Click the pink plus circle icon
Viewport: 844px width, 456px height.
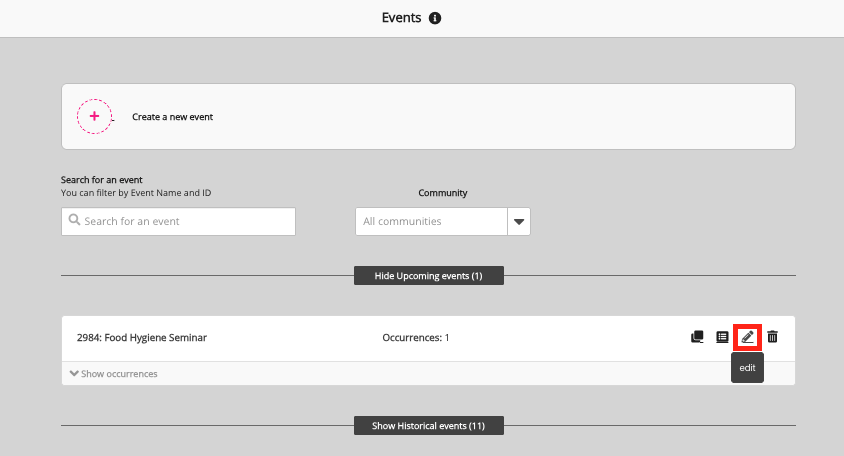(x=94, y=116)
